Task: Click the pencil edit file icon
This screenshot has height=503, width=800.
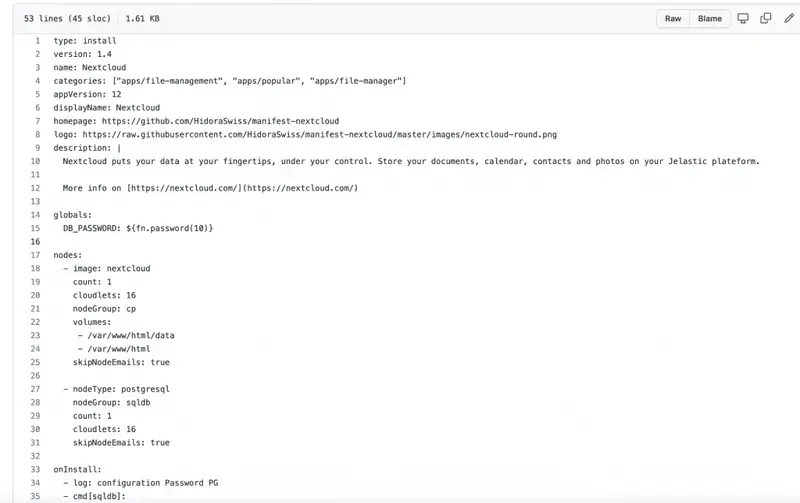Action: tap(789, 19)
